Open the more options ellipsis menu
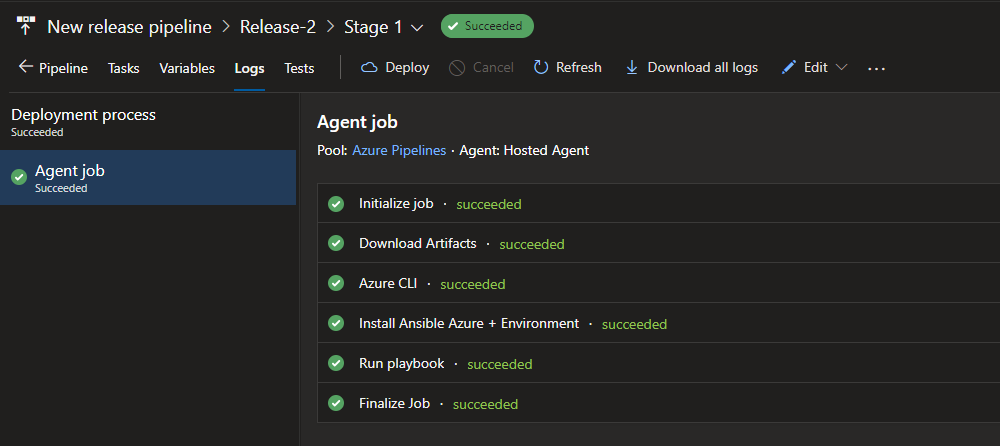1000x446 pixels. (877, 68)
